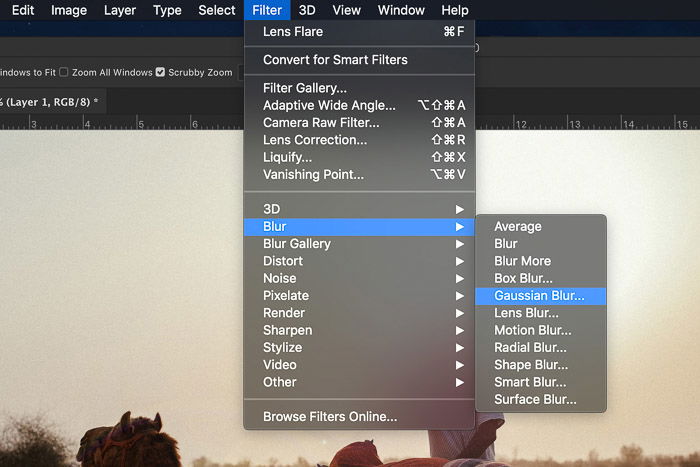Open the Window menu
700x467 pixels.
point(401,10)
